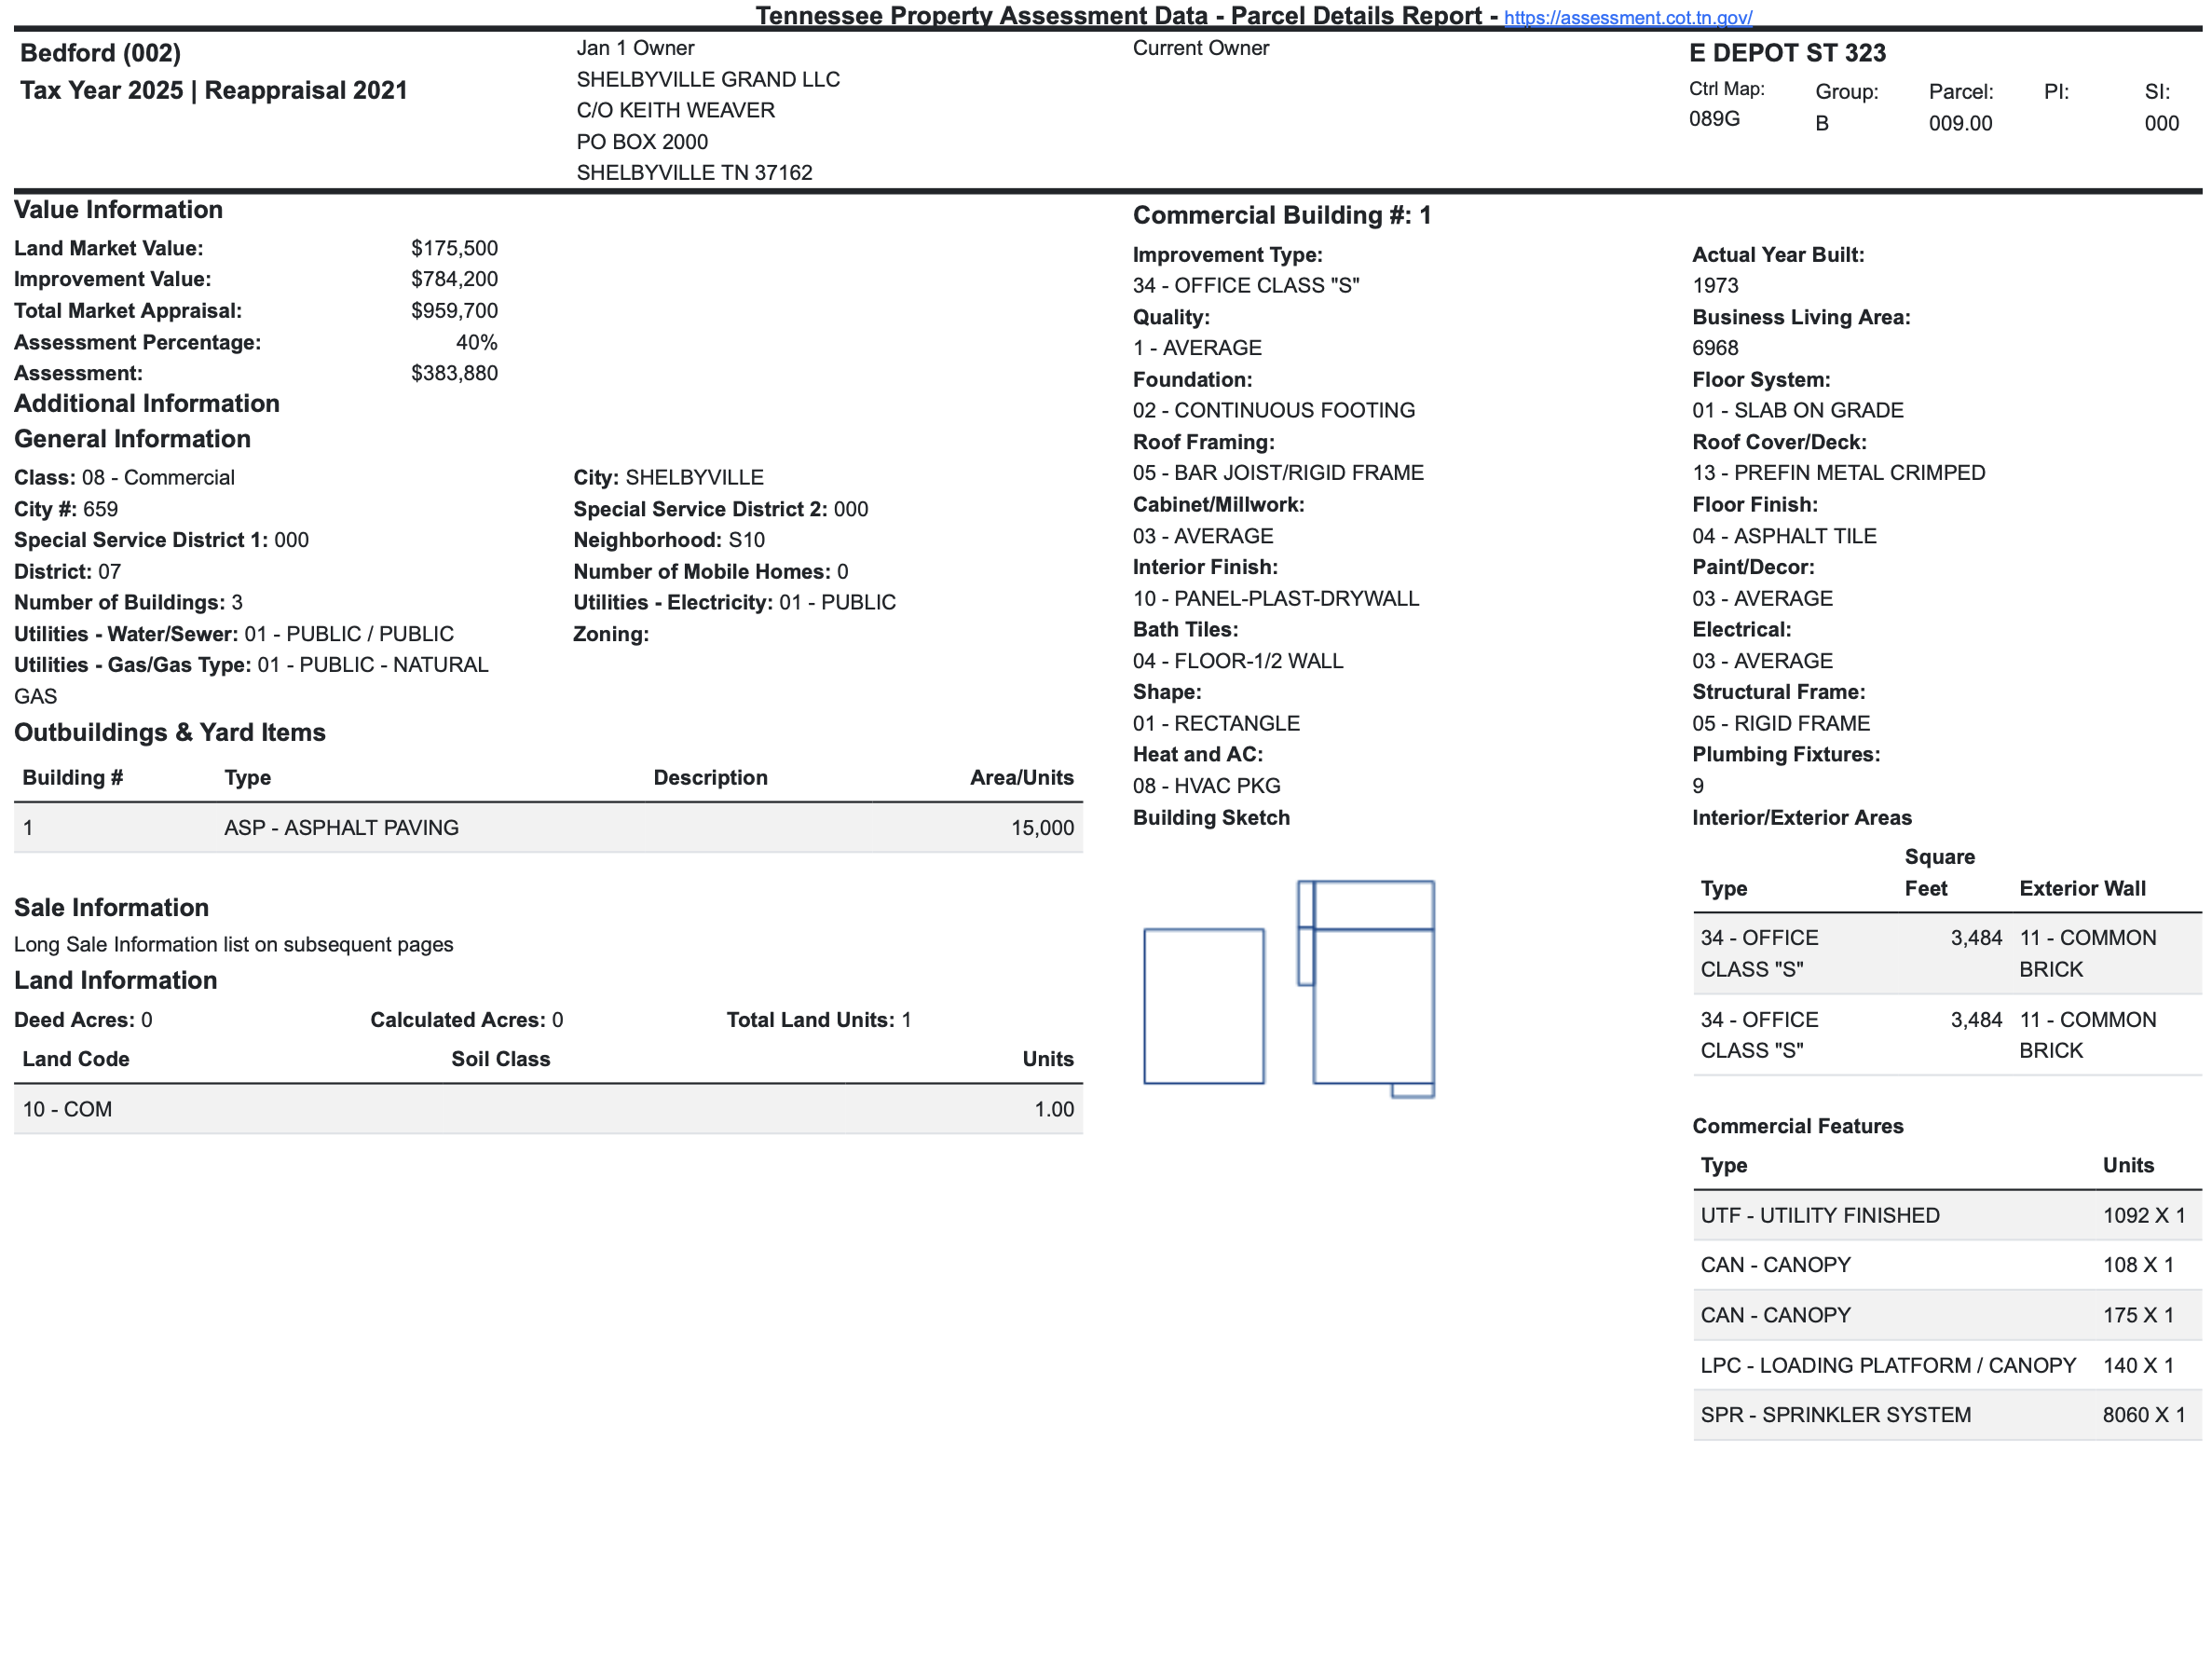Click the Total Market Appraisal value $959,700
Screen dimensions: 2212x1657
(x=454, y=310)
